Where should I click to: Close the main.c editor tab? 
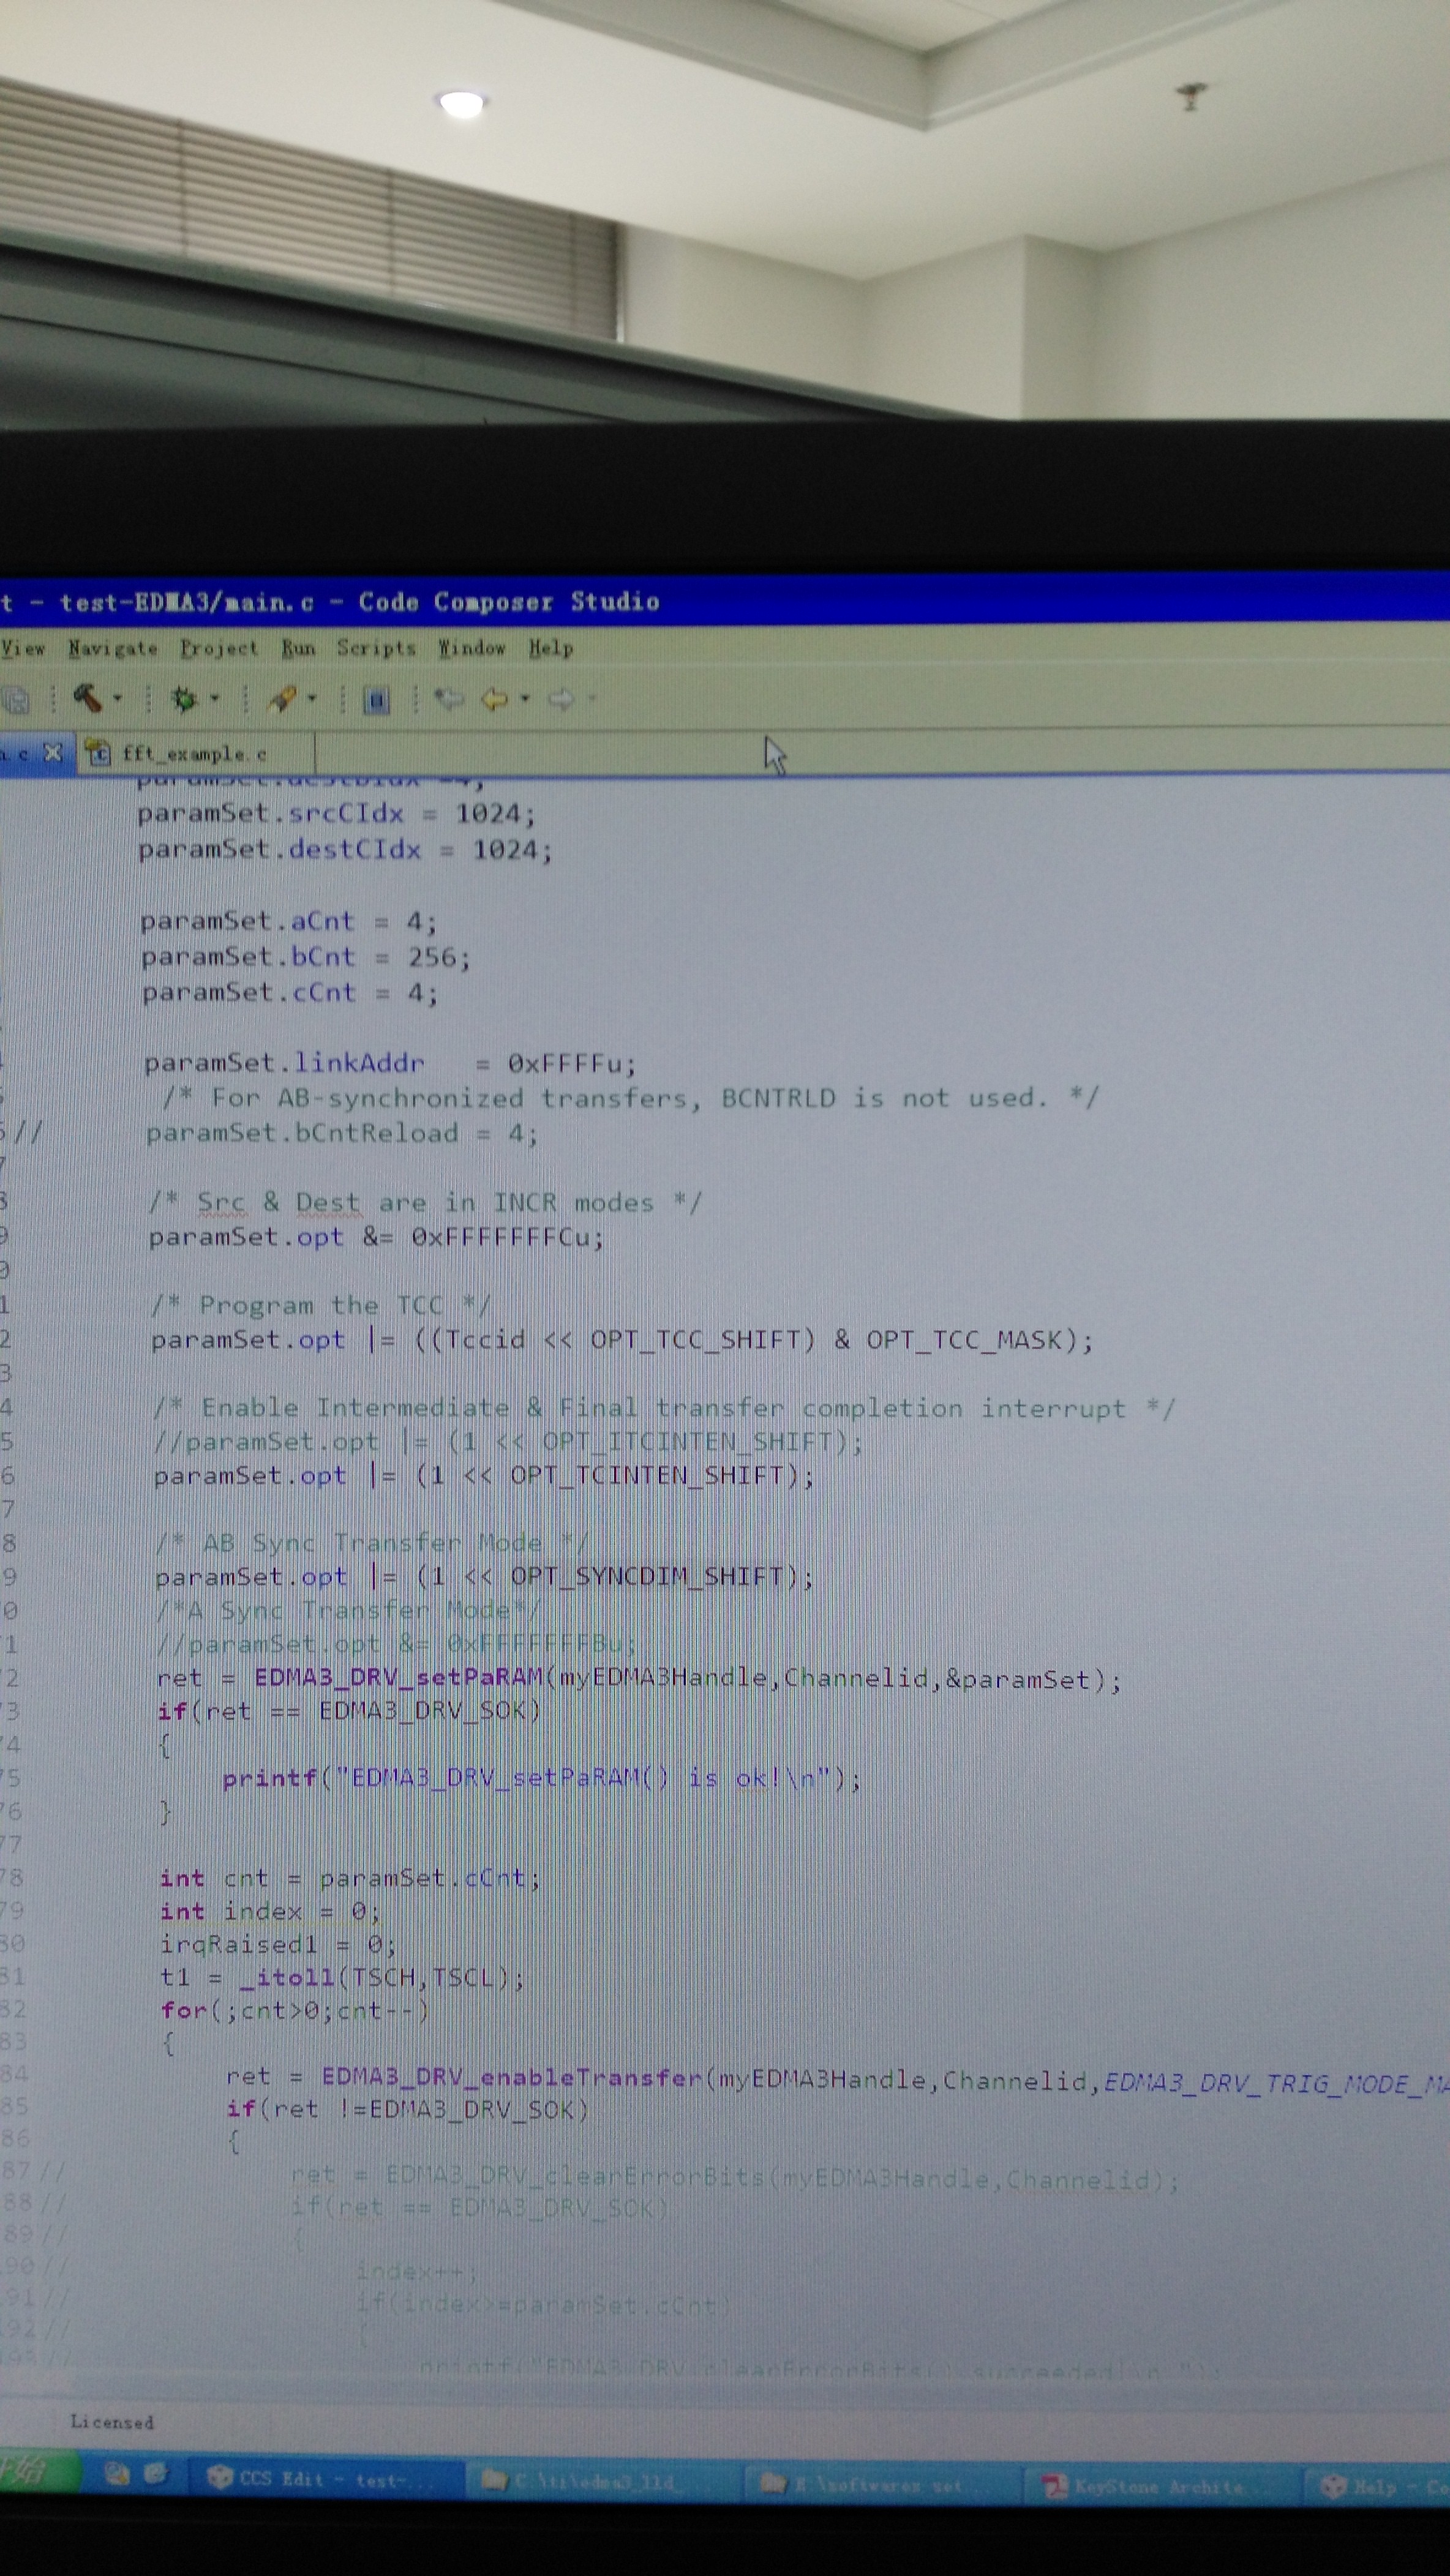[53, 752]
